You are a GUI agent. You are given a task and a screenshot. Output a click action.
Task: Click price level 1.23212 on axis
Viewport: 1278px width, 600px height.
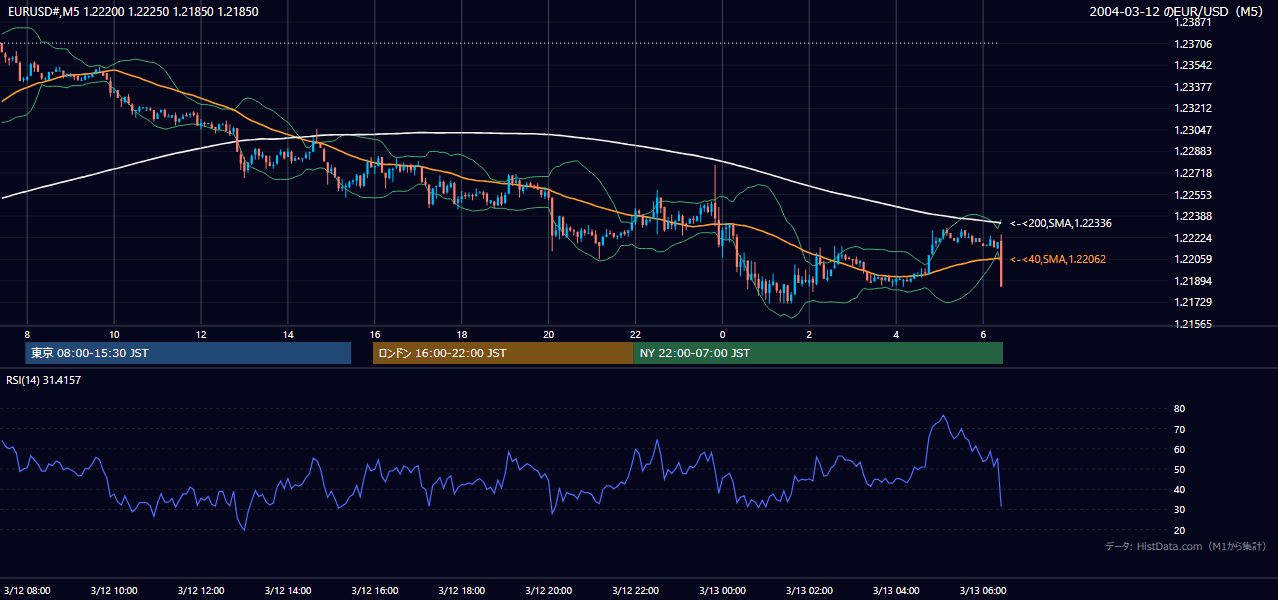(x=1193, y=108)
